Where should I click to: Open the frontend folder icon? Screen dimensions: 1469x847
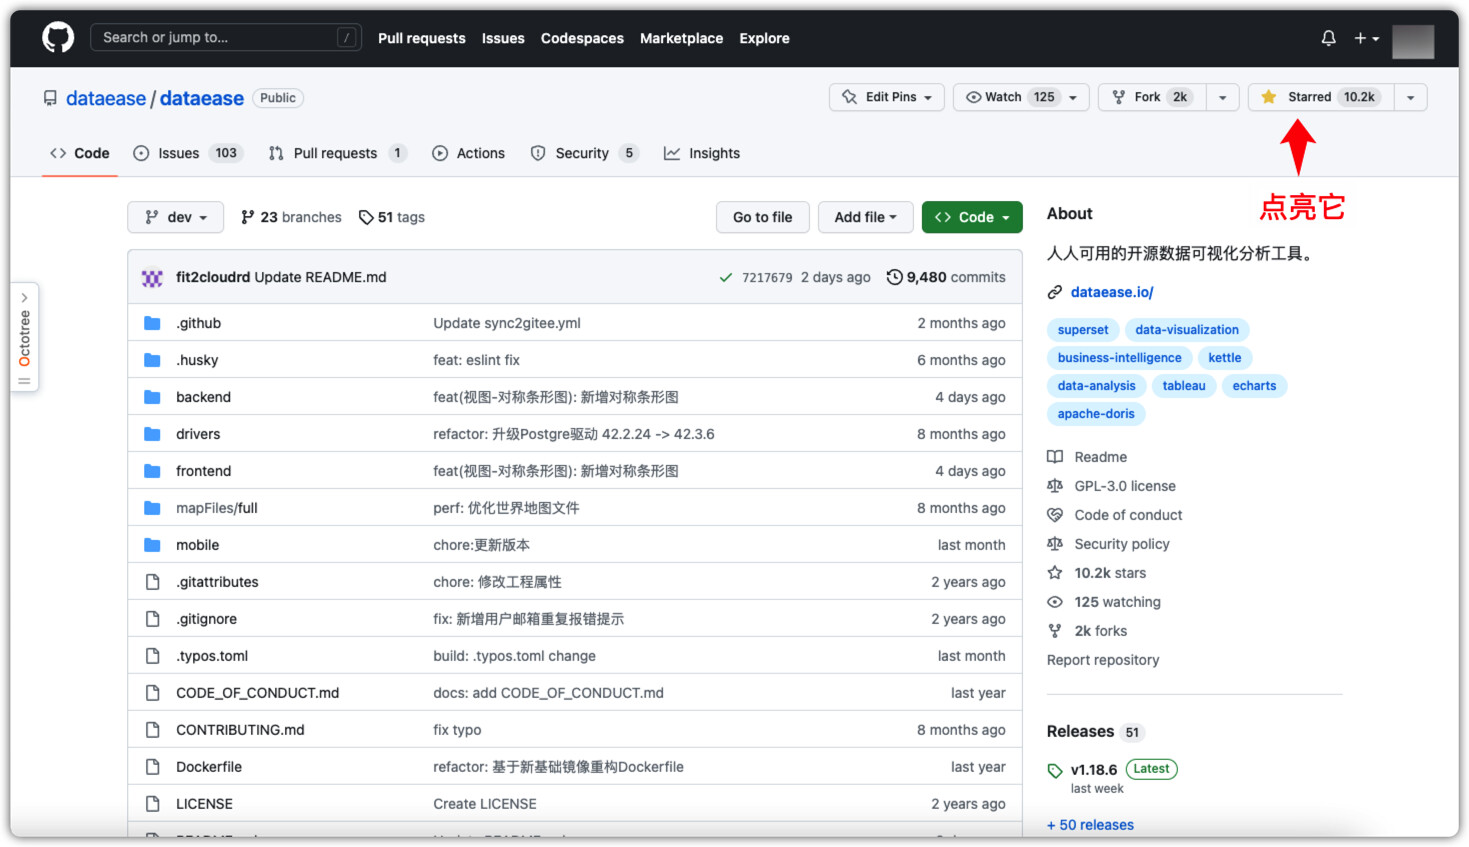coord(152,471)
